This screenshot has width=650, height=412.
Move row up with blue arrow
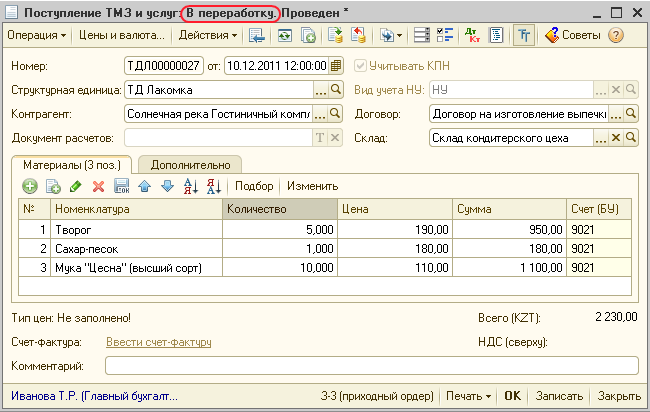(x=145, y=186)
